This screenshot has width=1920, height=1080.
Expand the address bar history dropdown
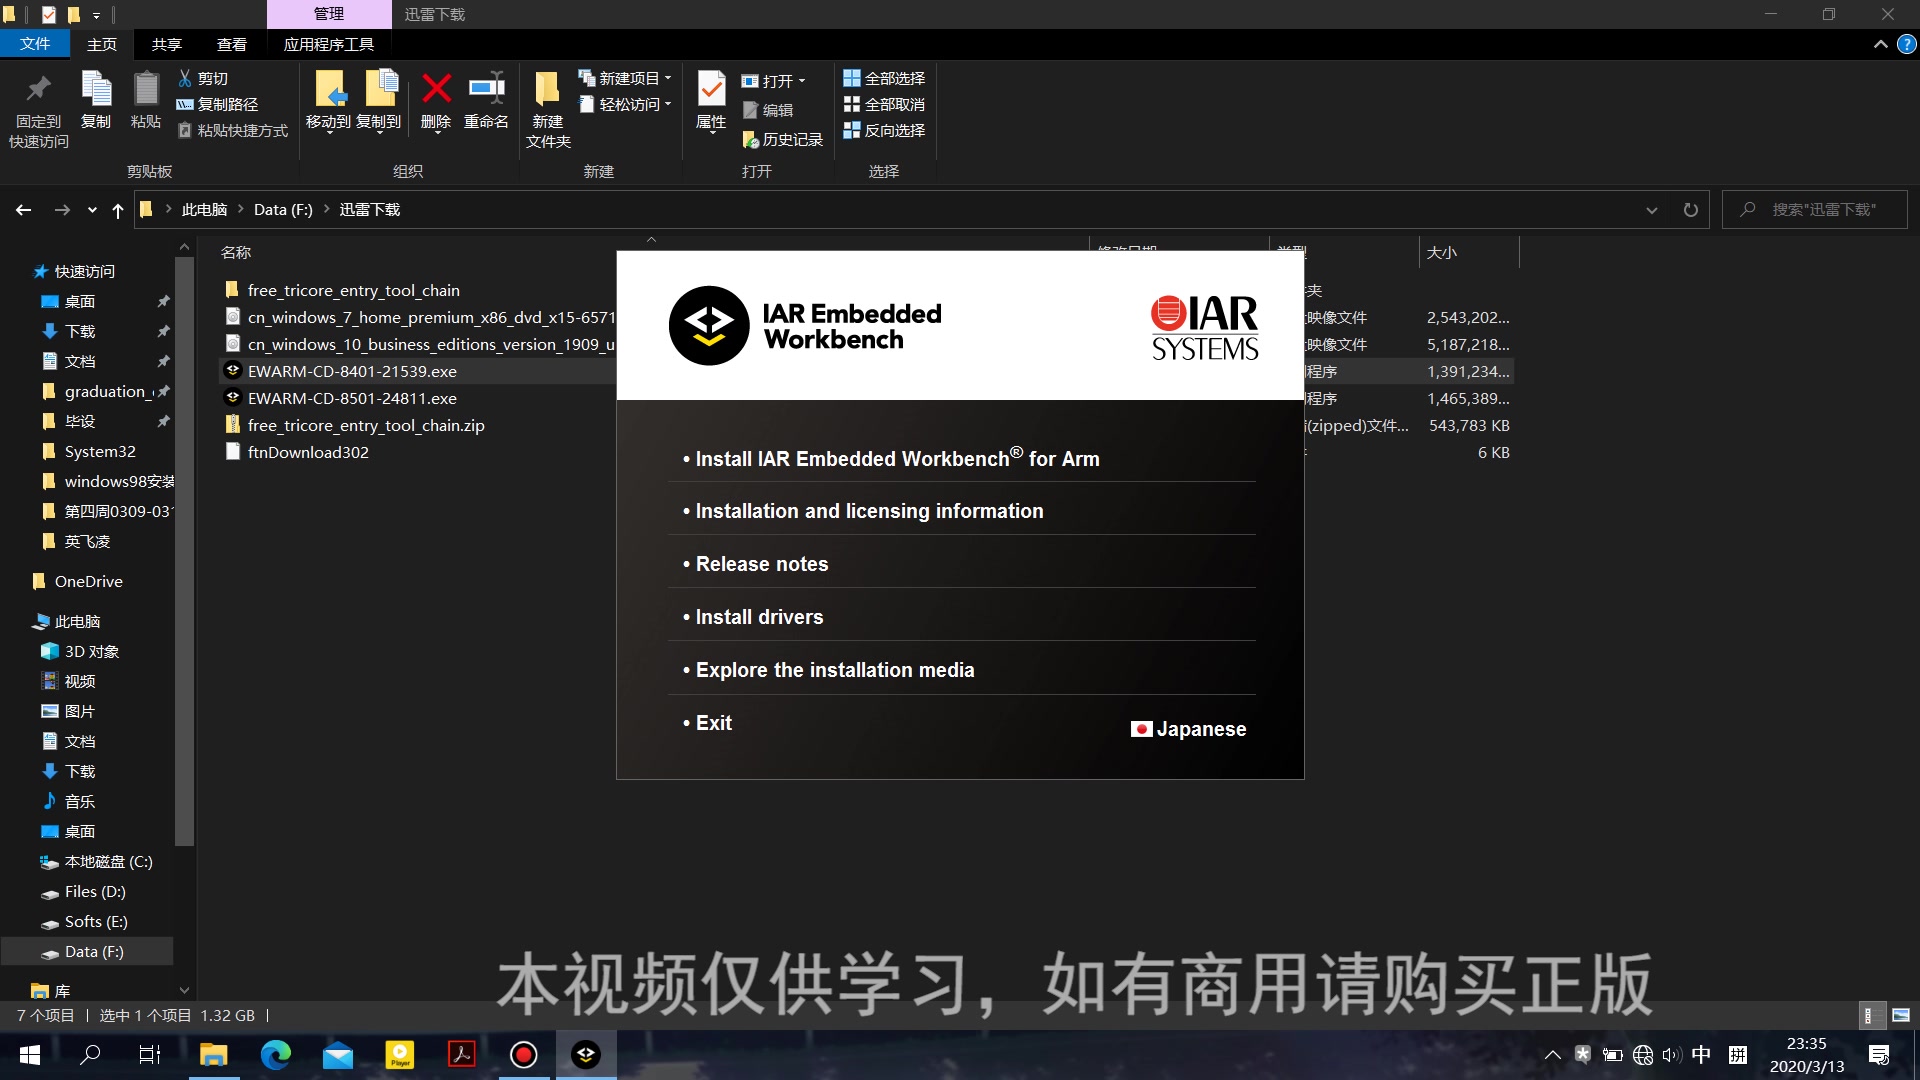[1652, 210]
